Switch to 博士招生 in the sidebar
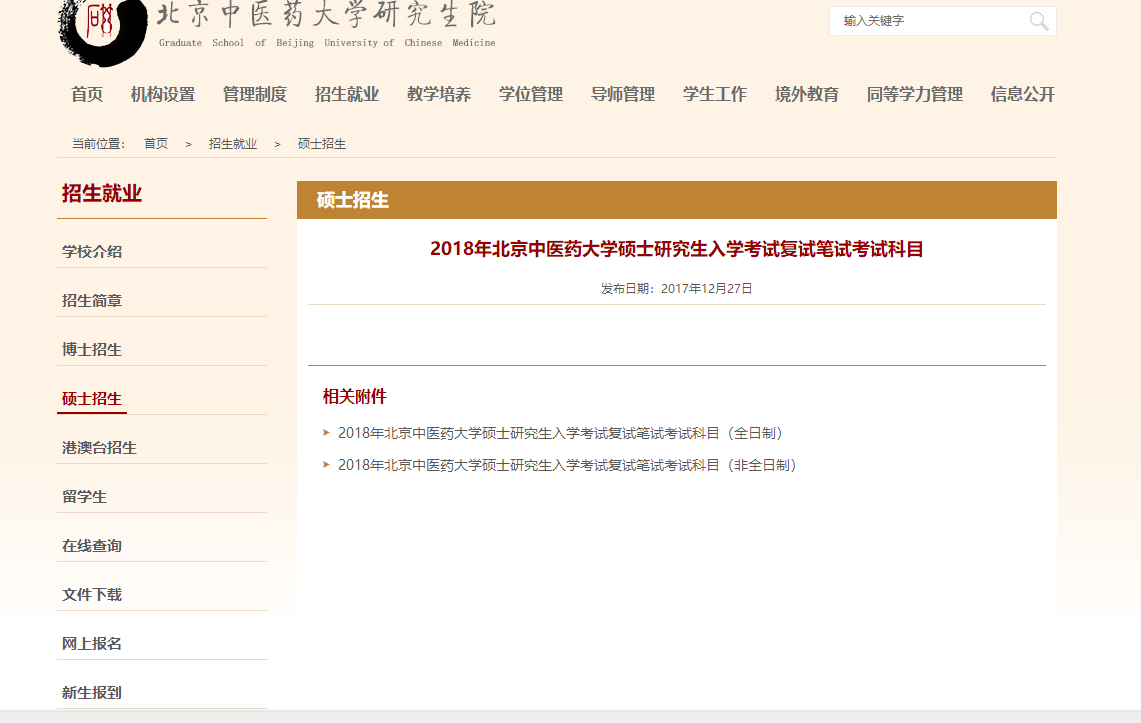Screen dimensions: 1141x723 click(x=92, y=350)
